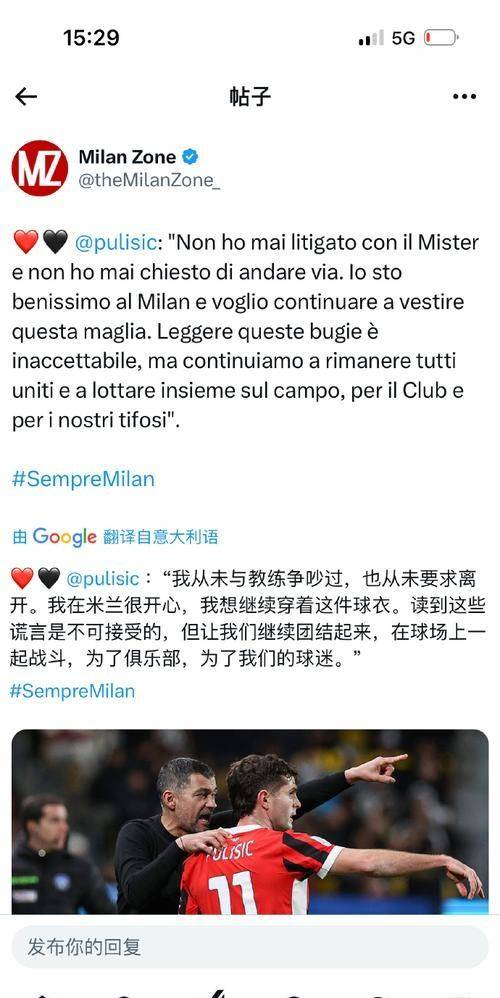Open the Milan Zone MZ avatar
The width and height of the screenshot is (500, 998).
tap(39, 168)
